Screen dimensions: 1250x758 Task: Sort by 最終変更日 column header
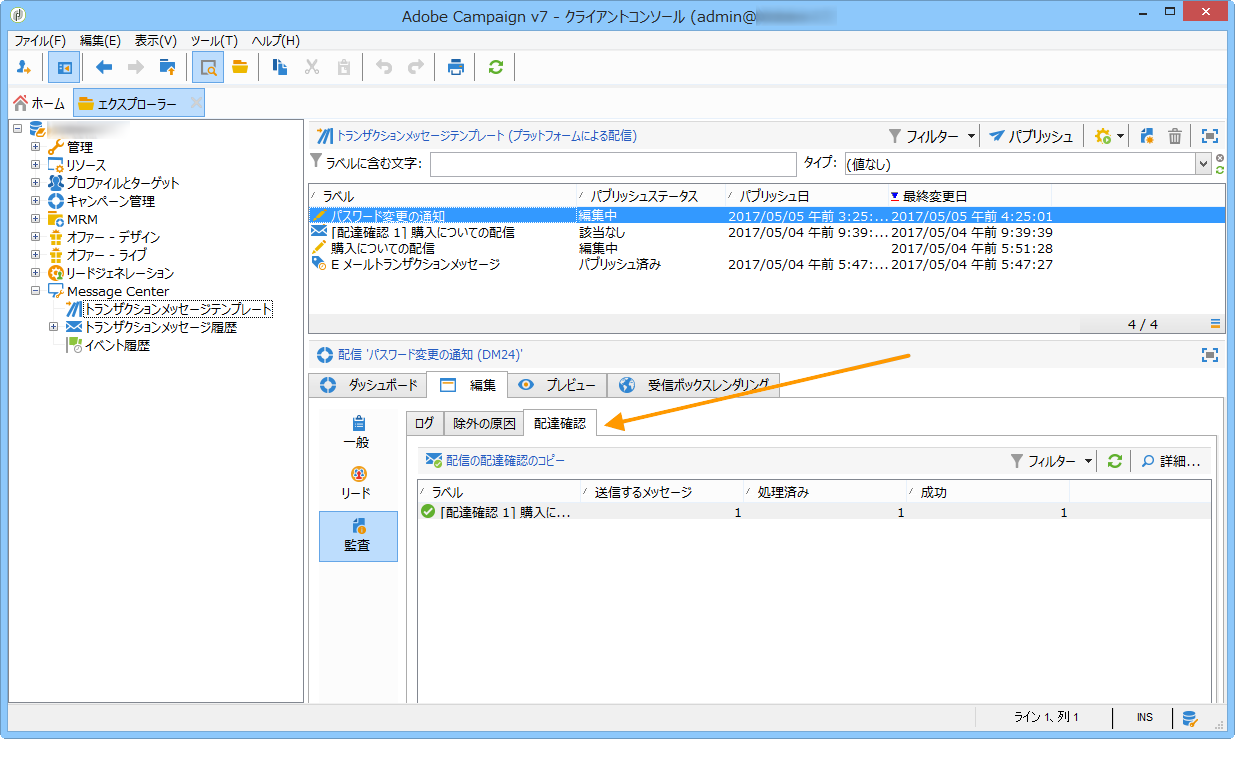pos(968,196)
